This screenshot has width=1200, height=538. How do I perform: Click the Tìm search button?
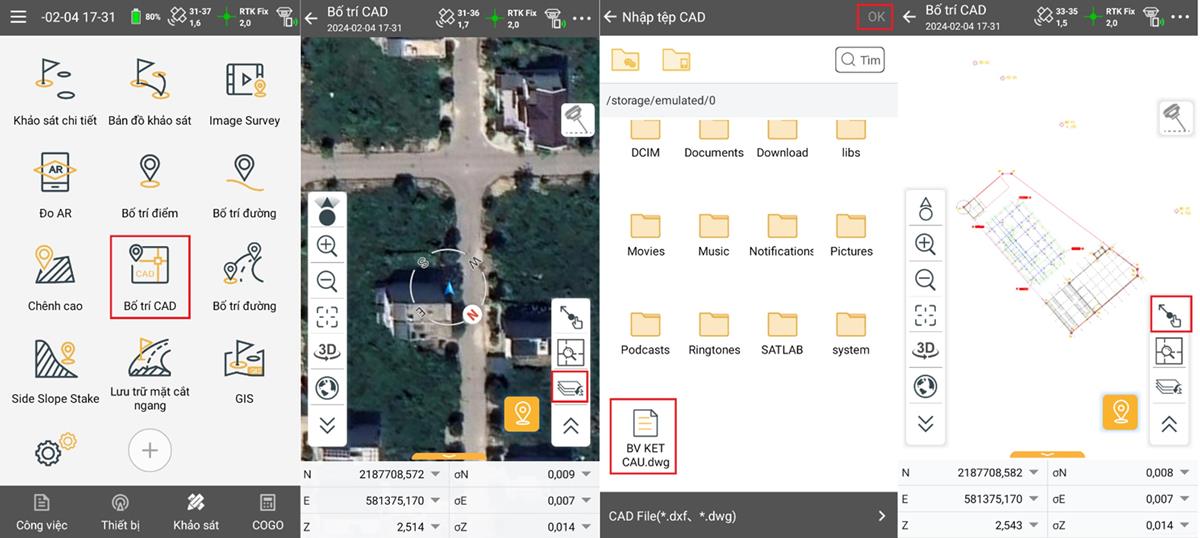[860, 60]
